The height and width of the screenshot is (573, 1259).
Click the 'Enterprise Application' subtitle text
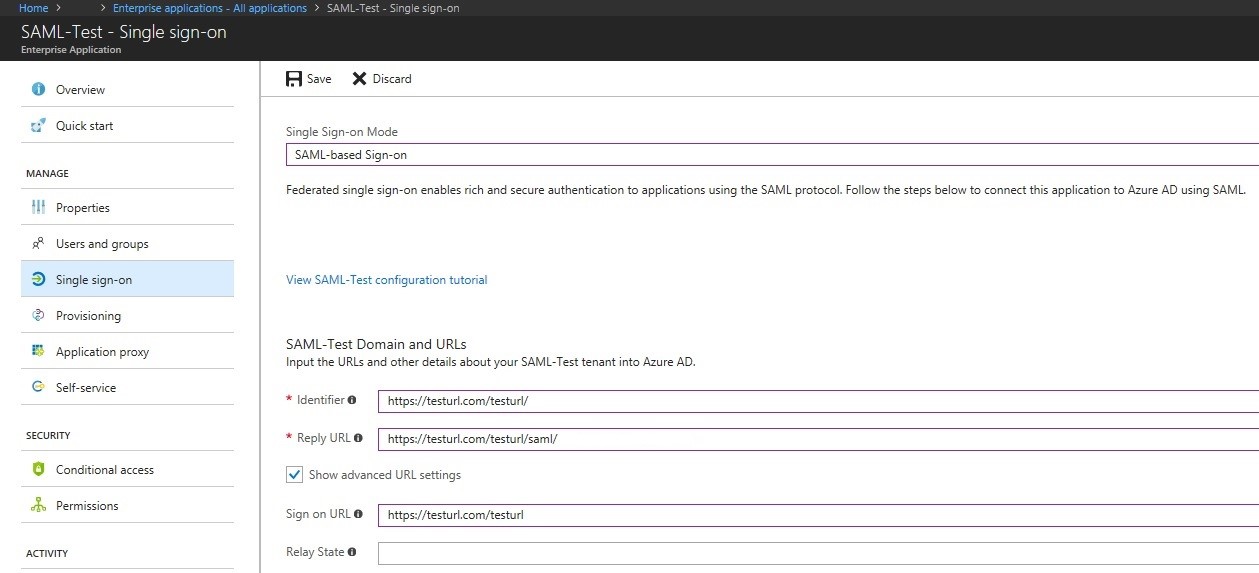[71, 49]
